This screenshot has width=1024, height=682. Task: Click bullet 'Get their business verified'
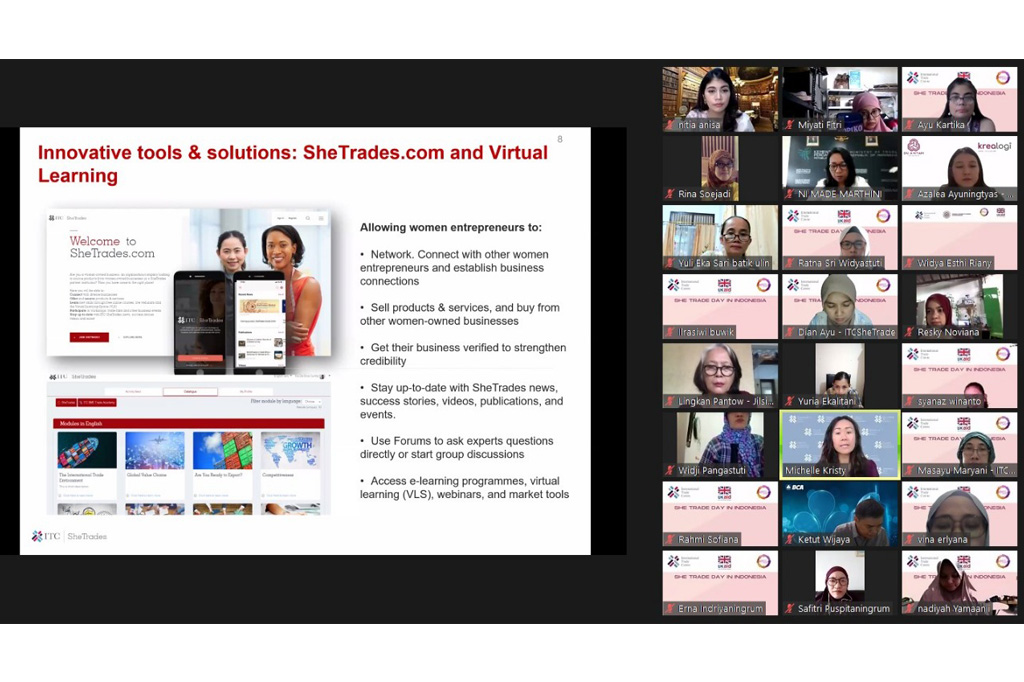(x=463, y=354)
